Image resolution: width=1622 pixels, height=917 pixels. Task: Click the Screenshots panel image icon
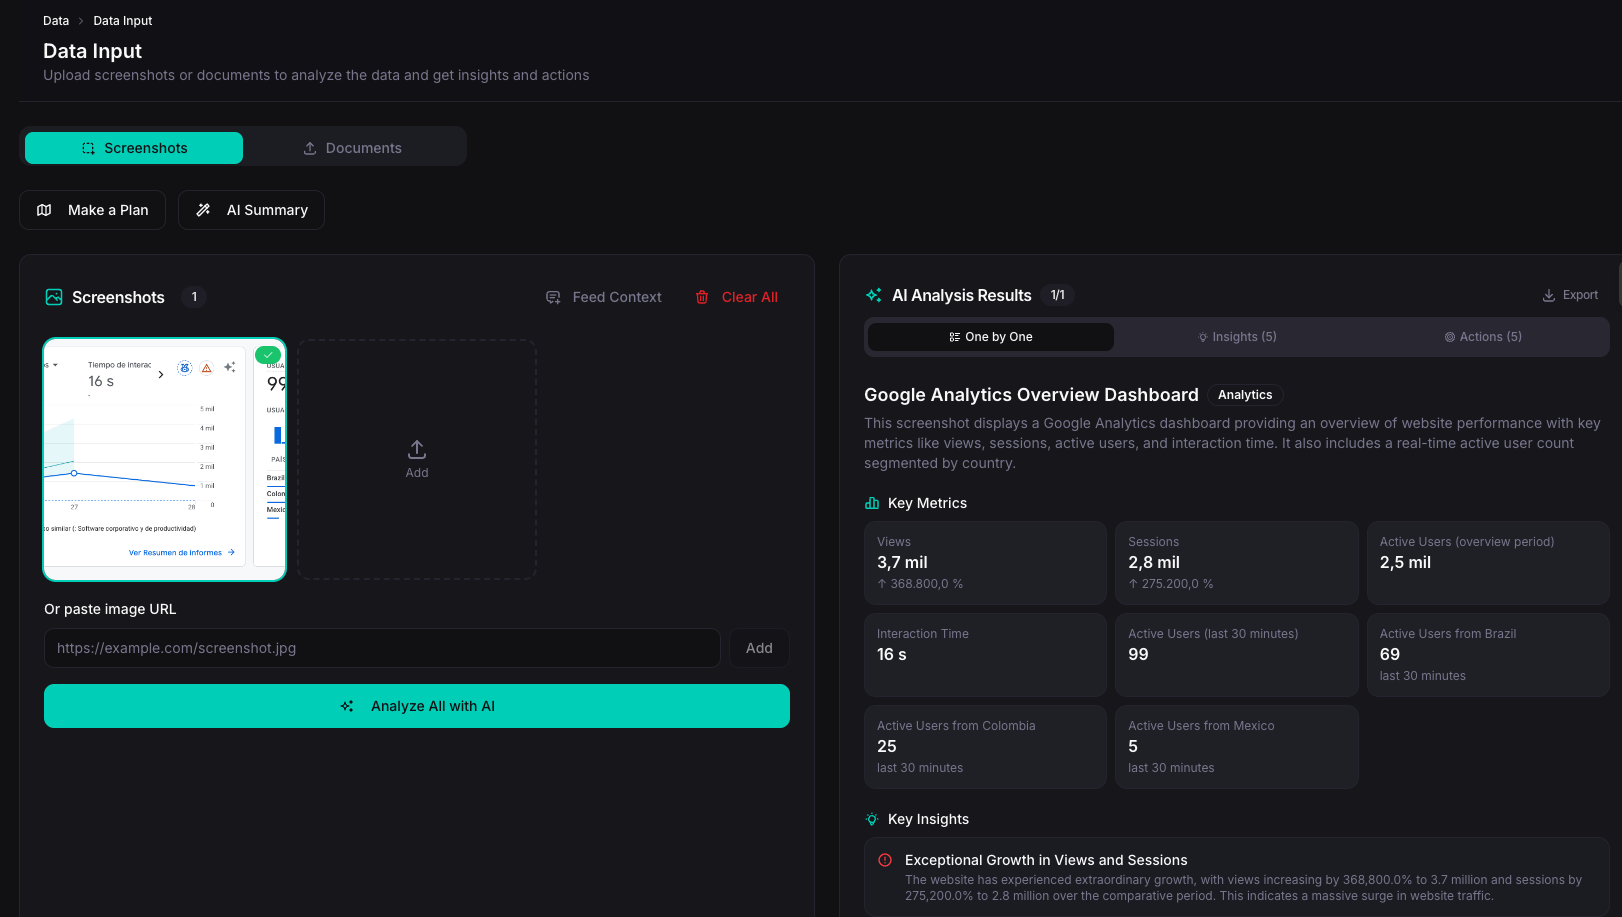[x=53, y=297]
